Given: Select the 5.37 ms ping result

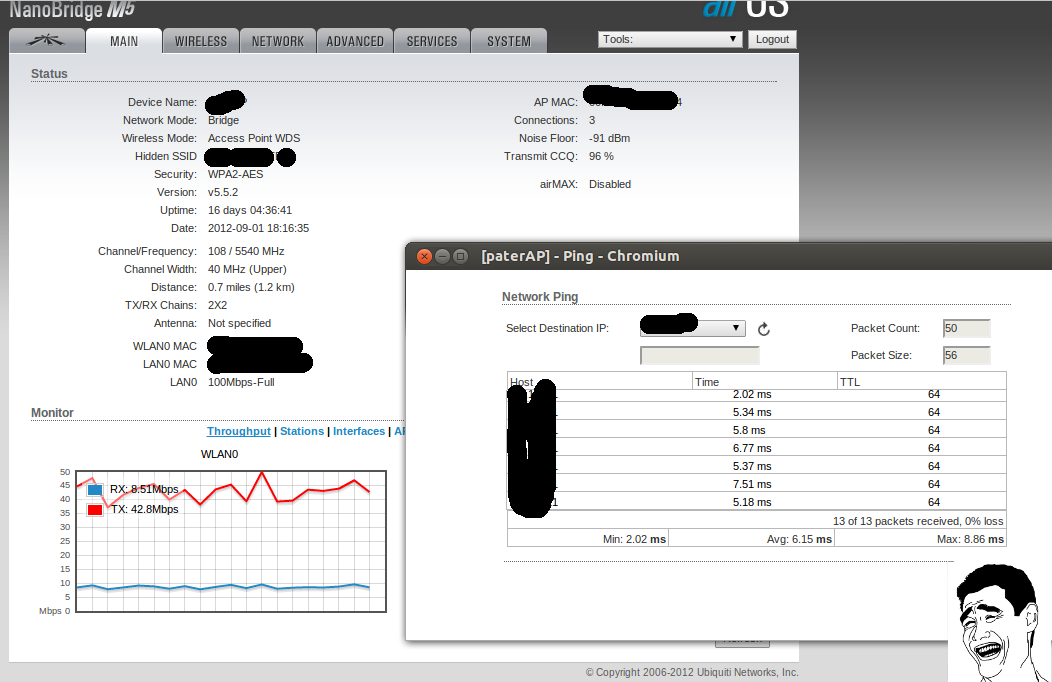Looking at the screenshot, I should click(x=757, y=466).
